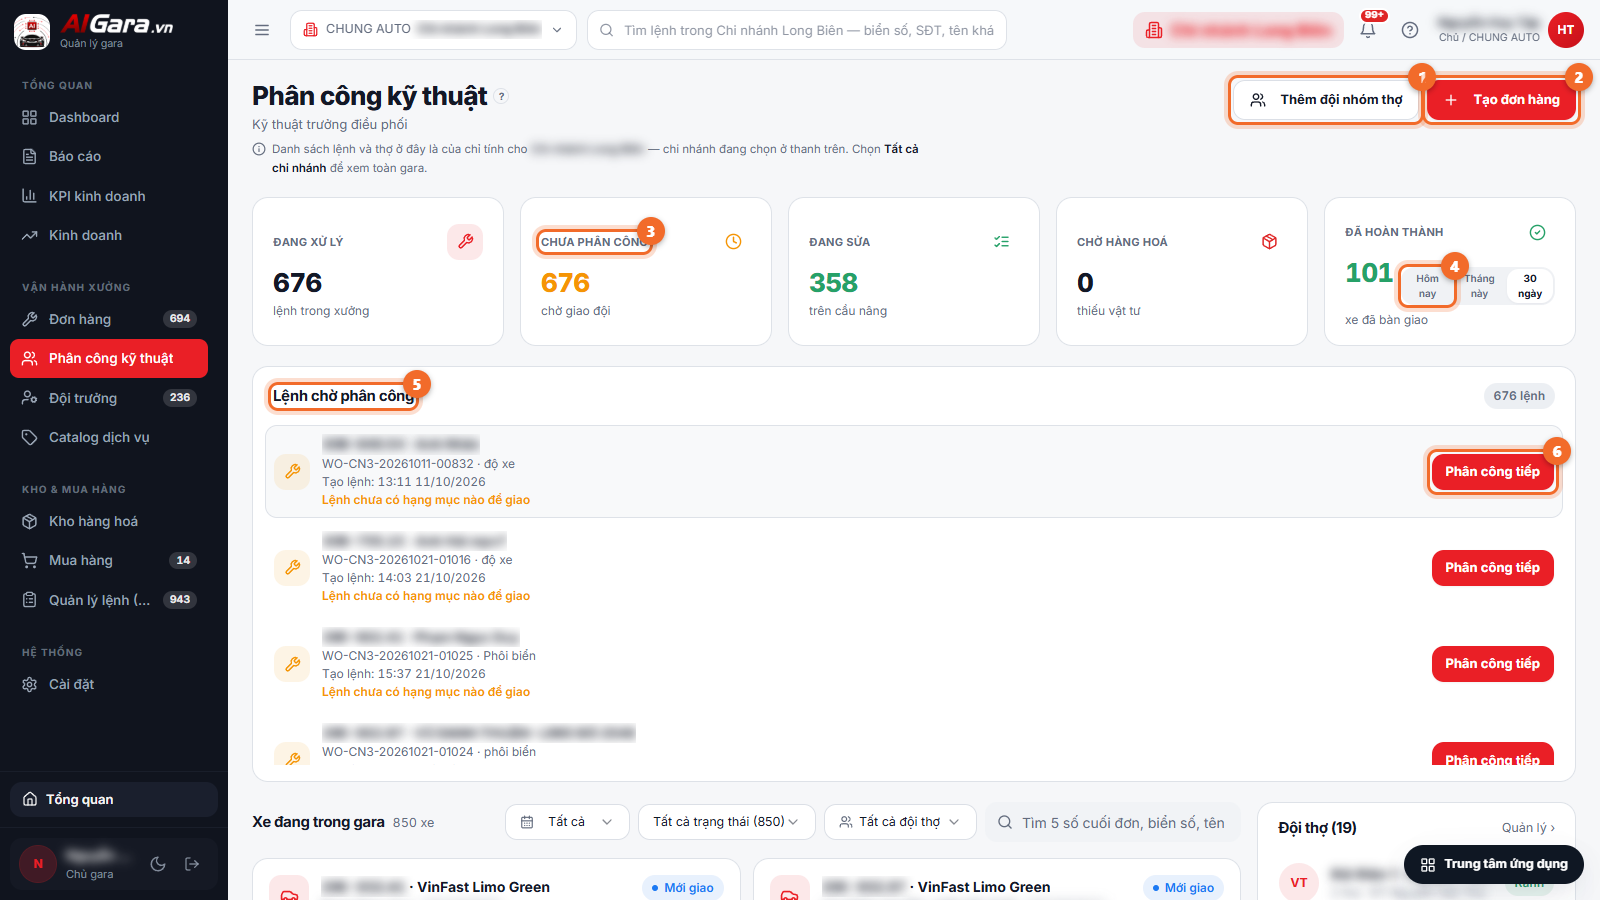Select the Hôm nay period toggle
This screenshot has width=1600, height=900.
1427,286
